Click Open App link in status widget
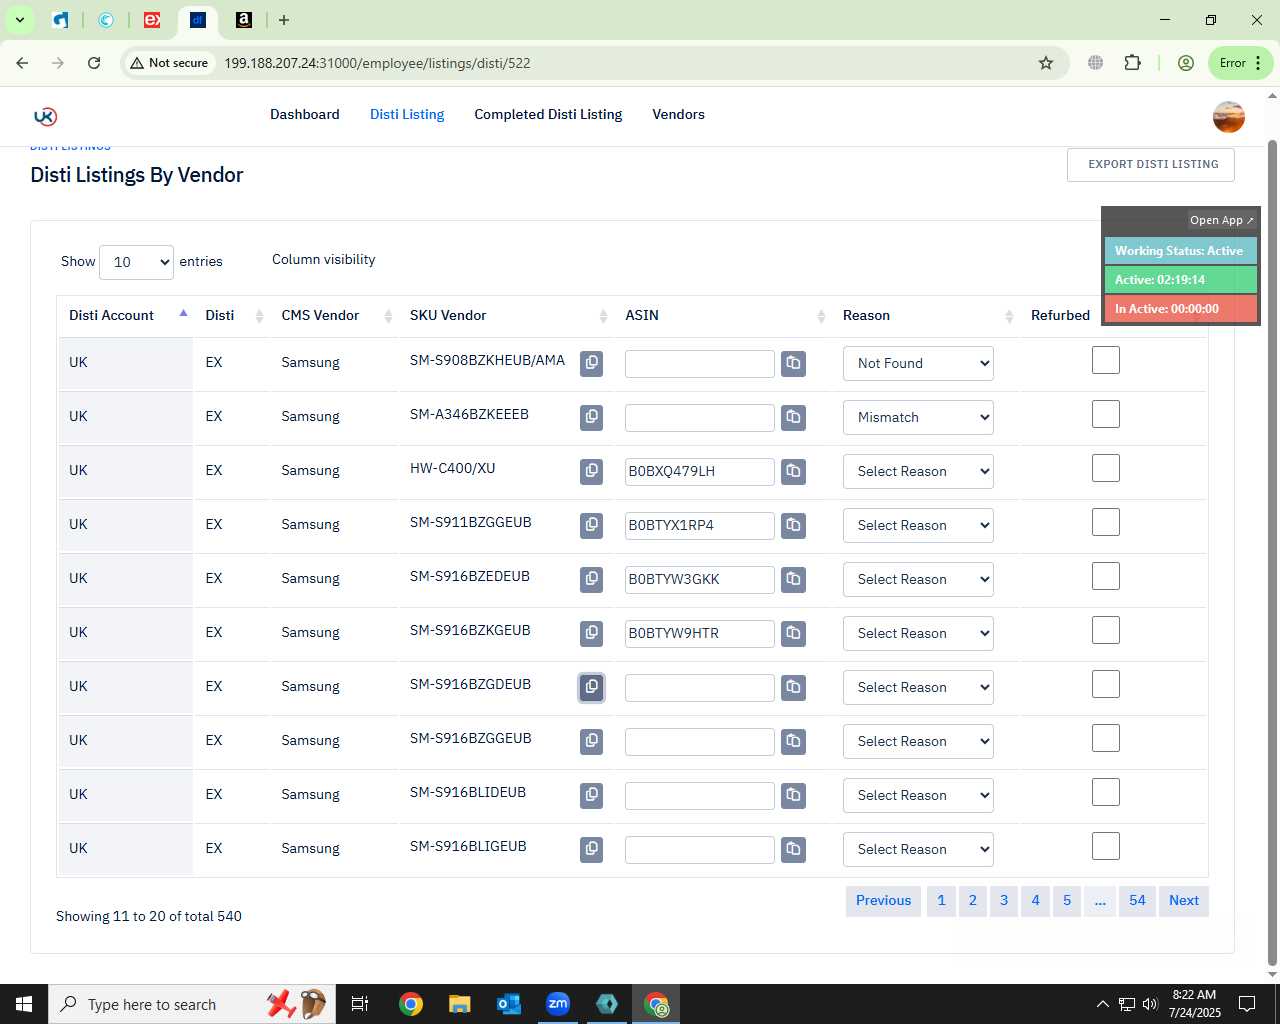 (x=1221, y=220)
